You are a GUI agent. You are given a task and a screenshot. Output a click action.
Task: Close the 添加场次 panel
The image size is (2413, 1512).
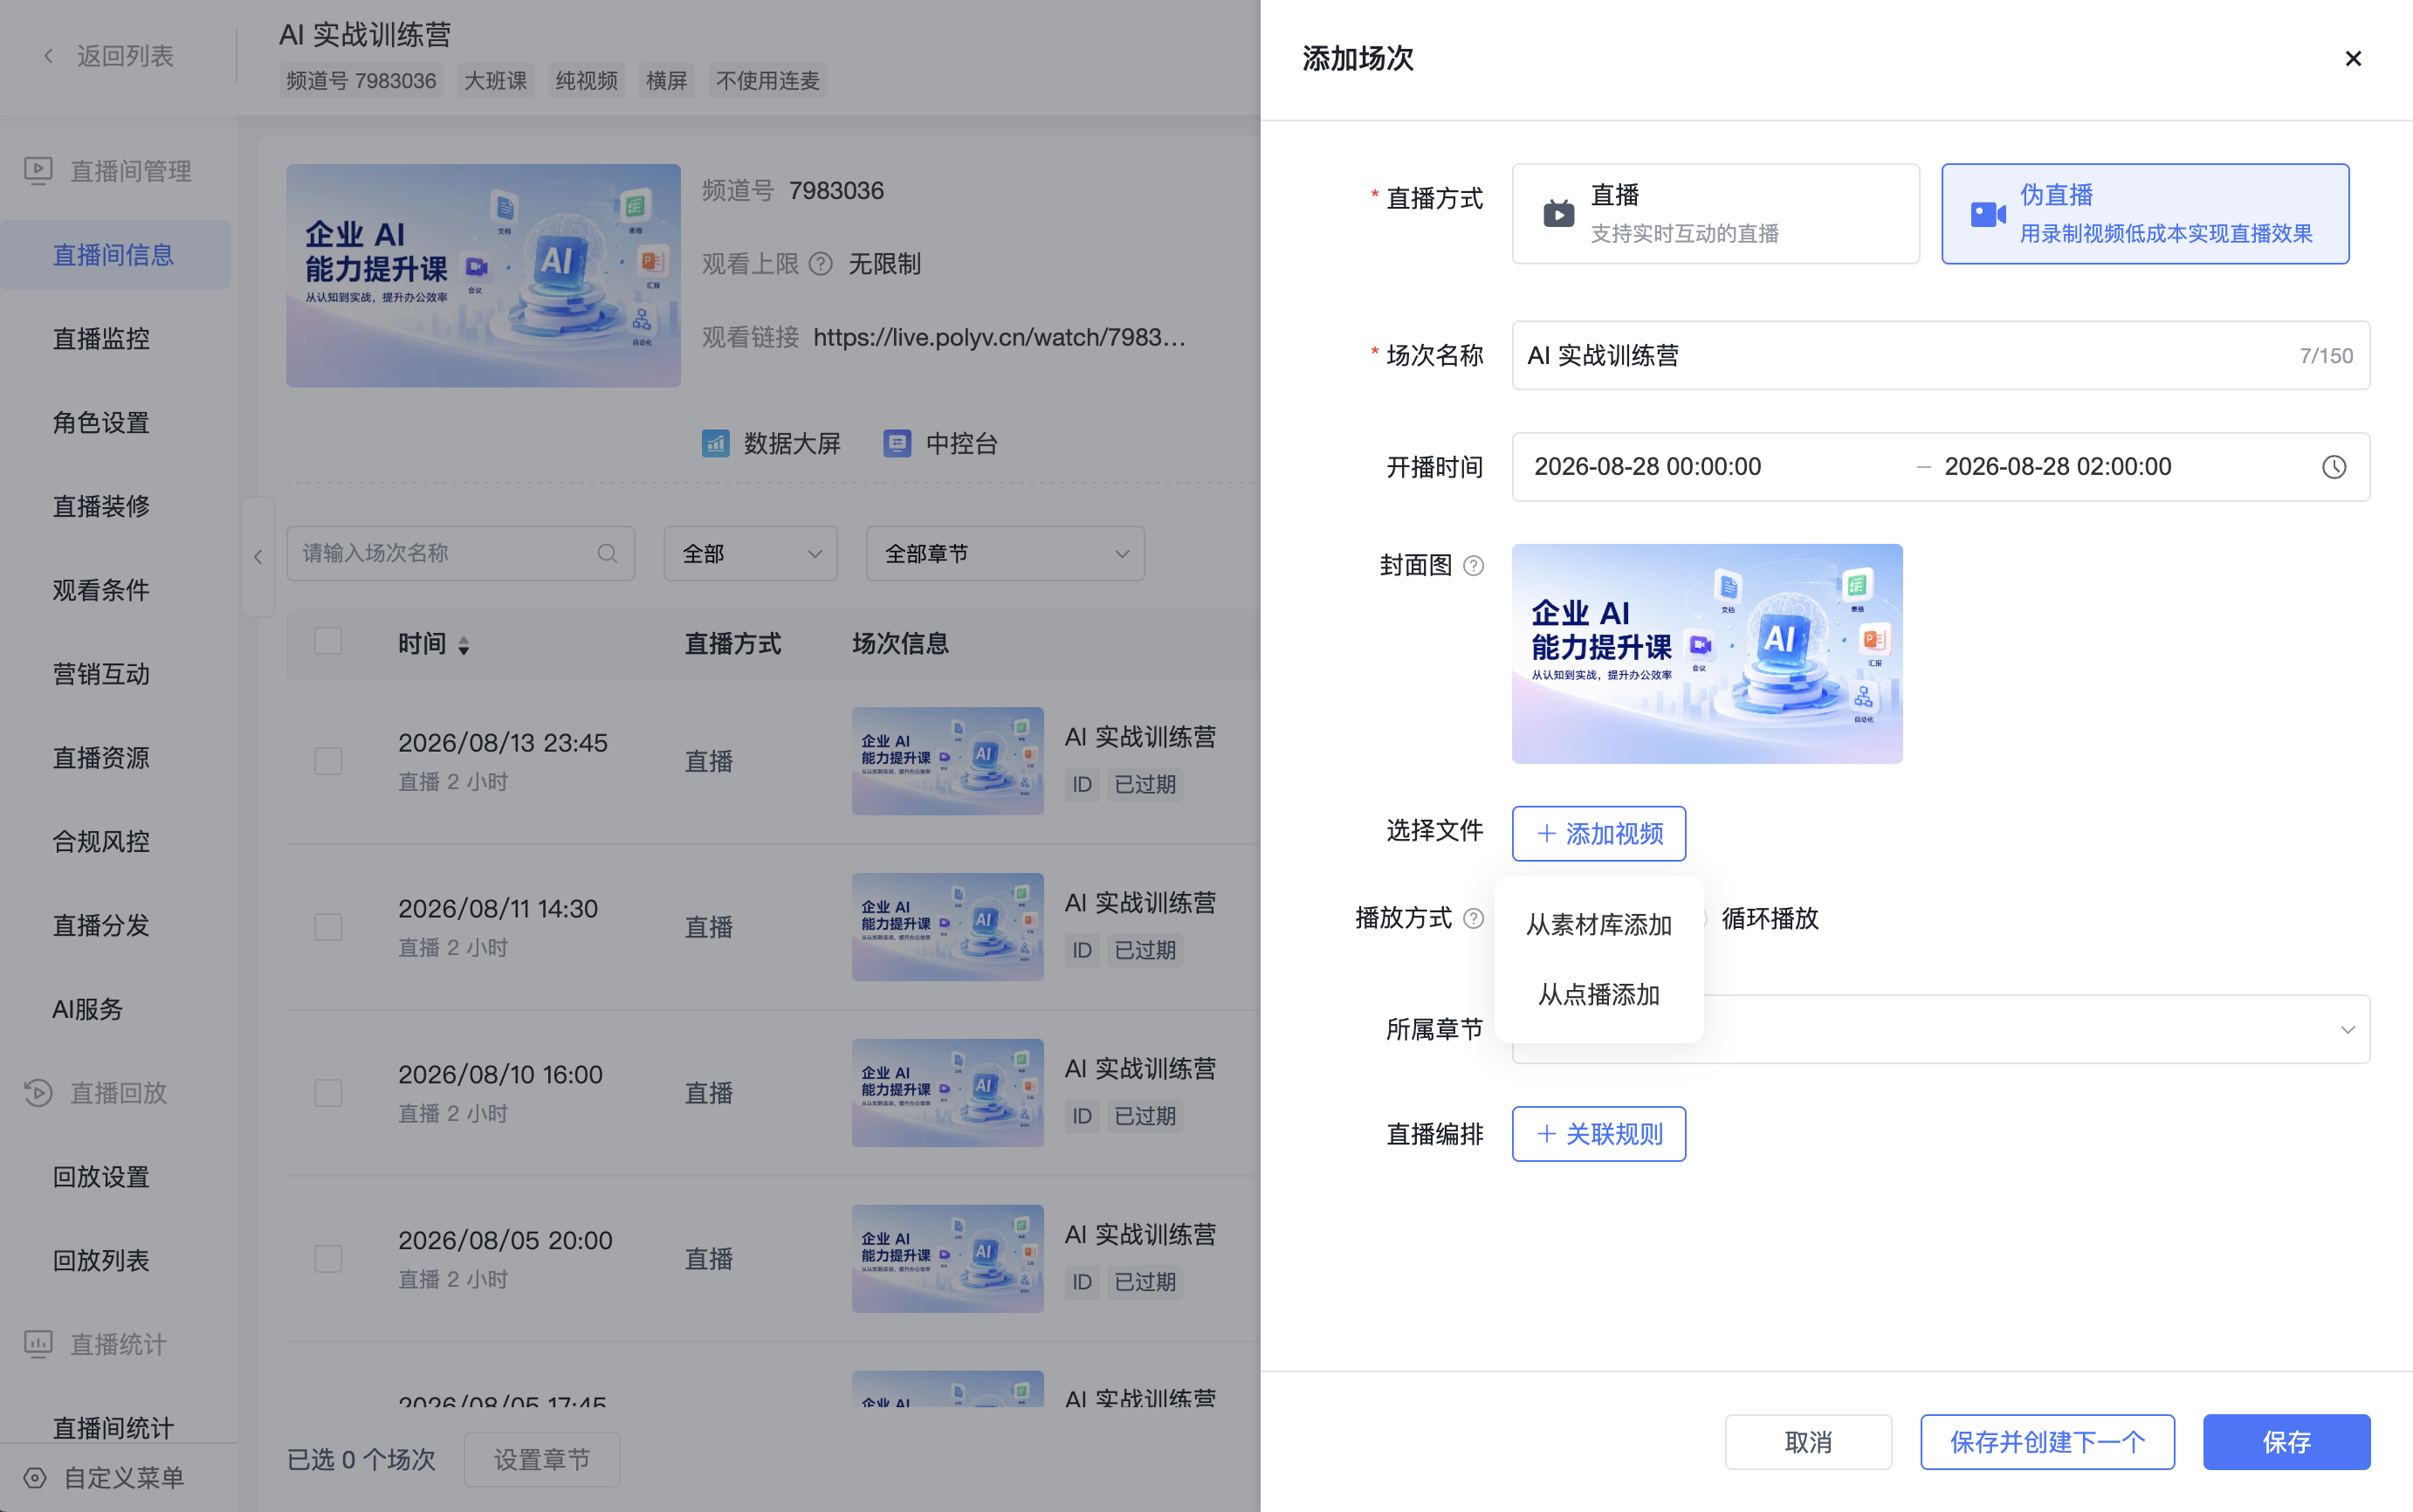pyautogui.click(x=2353, y=59)
